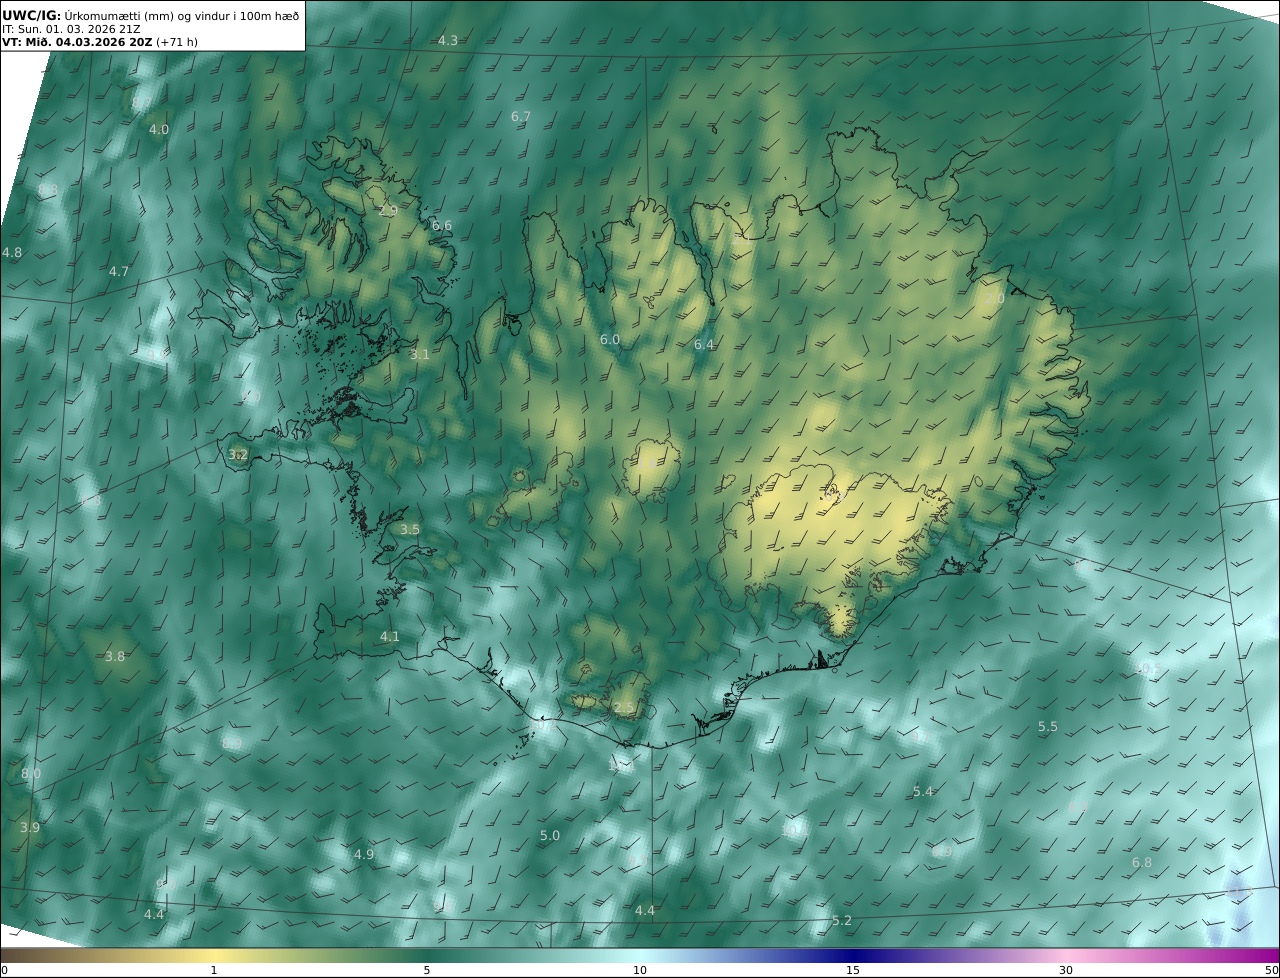1280x978 pixels.
Task: Click the colorbar tick label 10
Action: pos(640,970)
